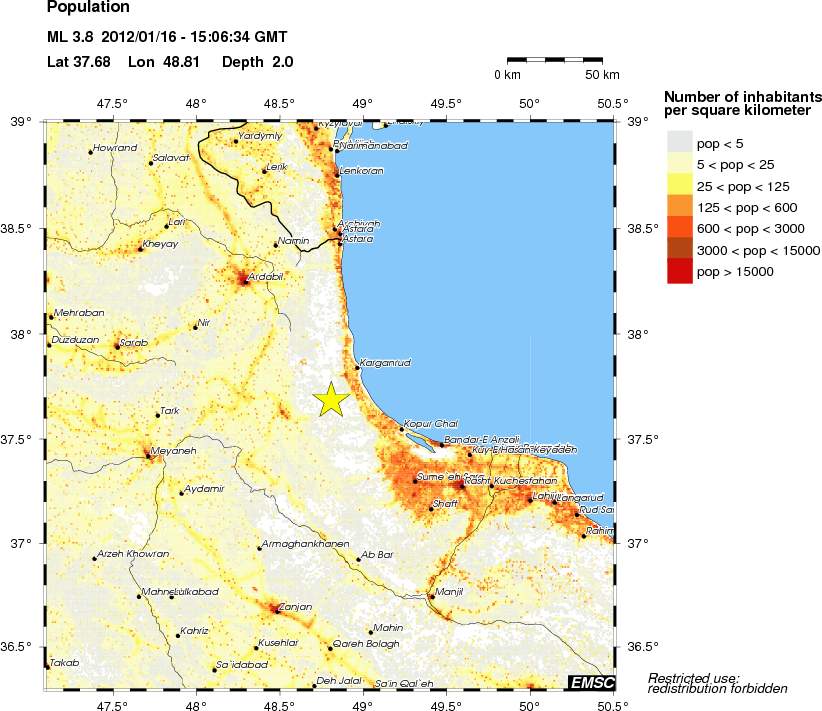Select the Kopur Chal label
This screenshot has width=822, height=711.
[431, 423]
